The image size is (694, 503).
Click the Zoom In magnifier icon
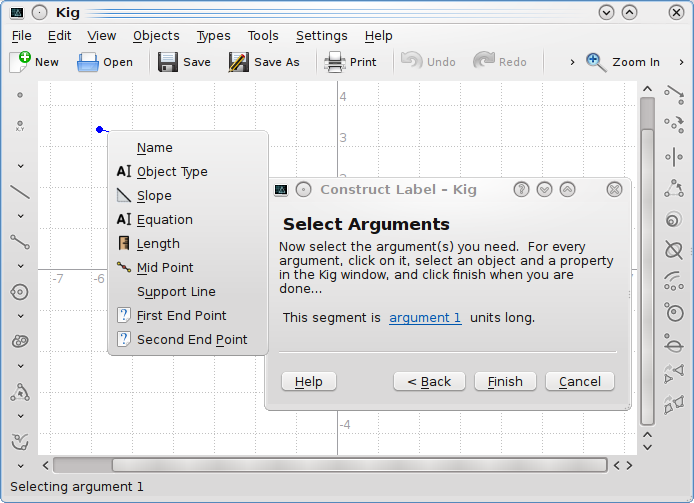596,62
